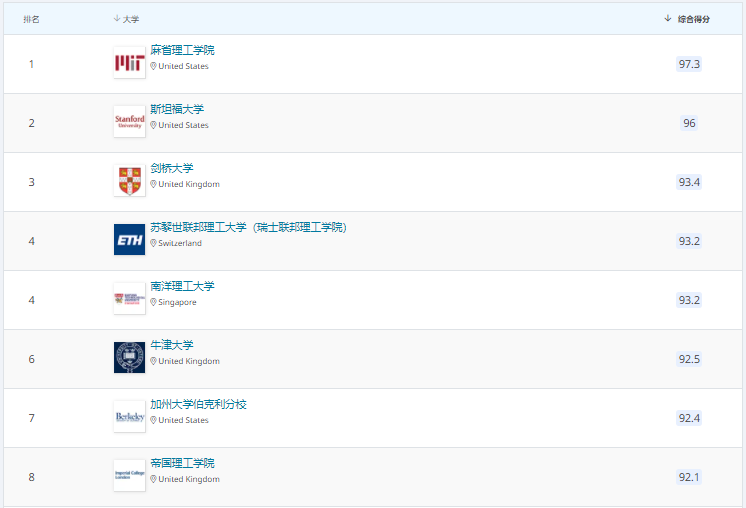Open the 南洋理工大学 university link
The image size is (746, 508).
[182, 286]
